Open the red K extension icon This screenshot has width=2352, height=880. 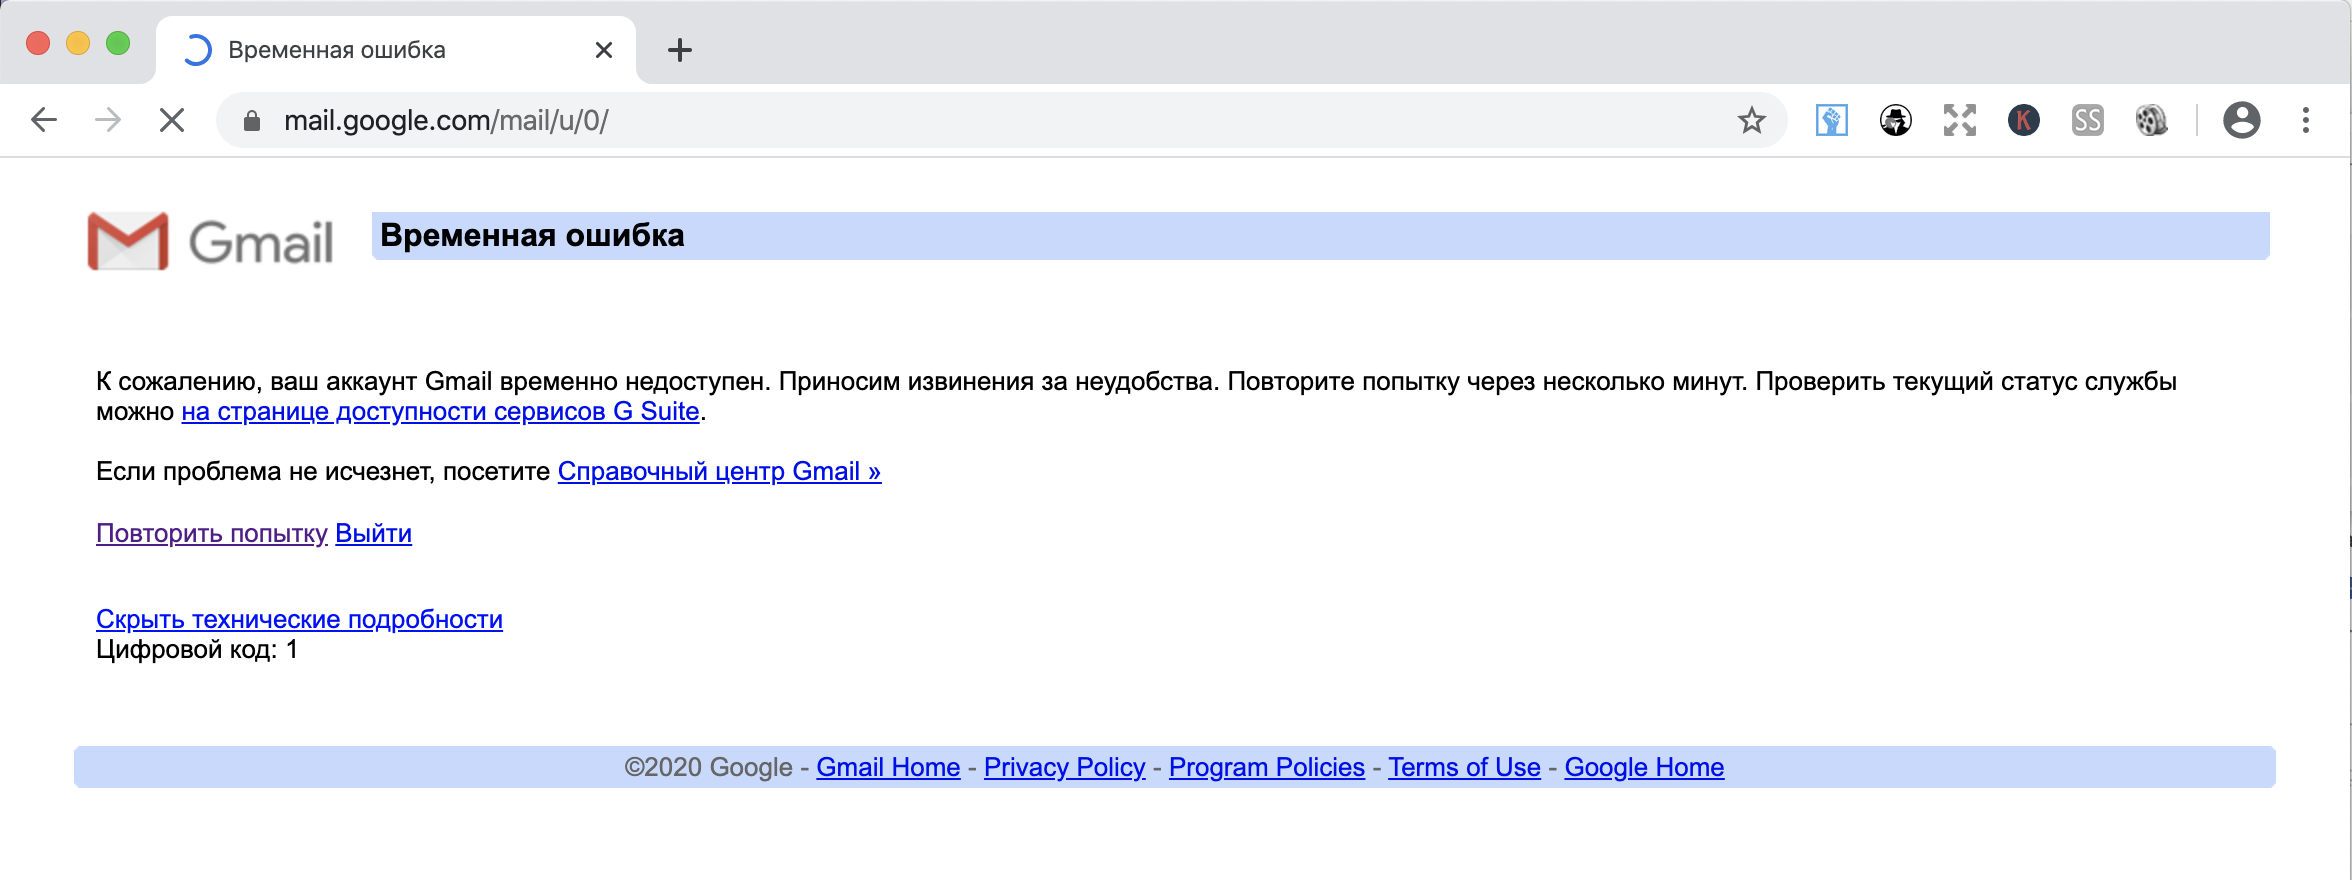click(2024, 121)
